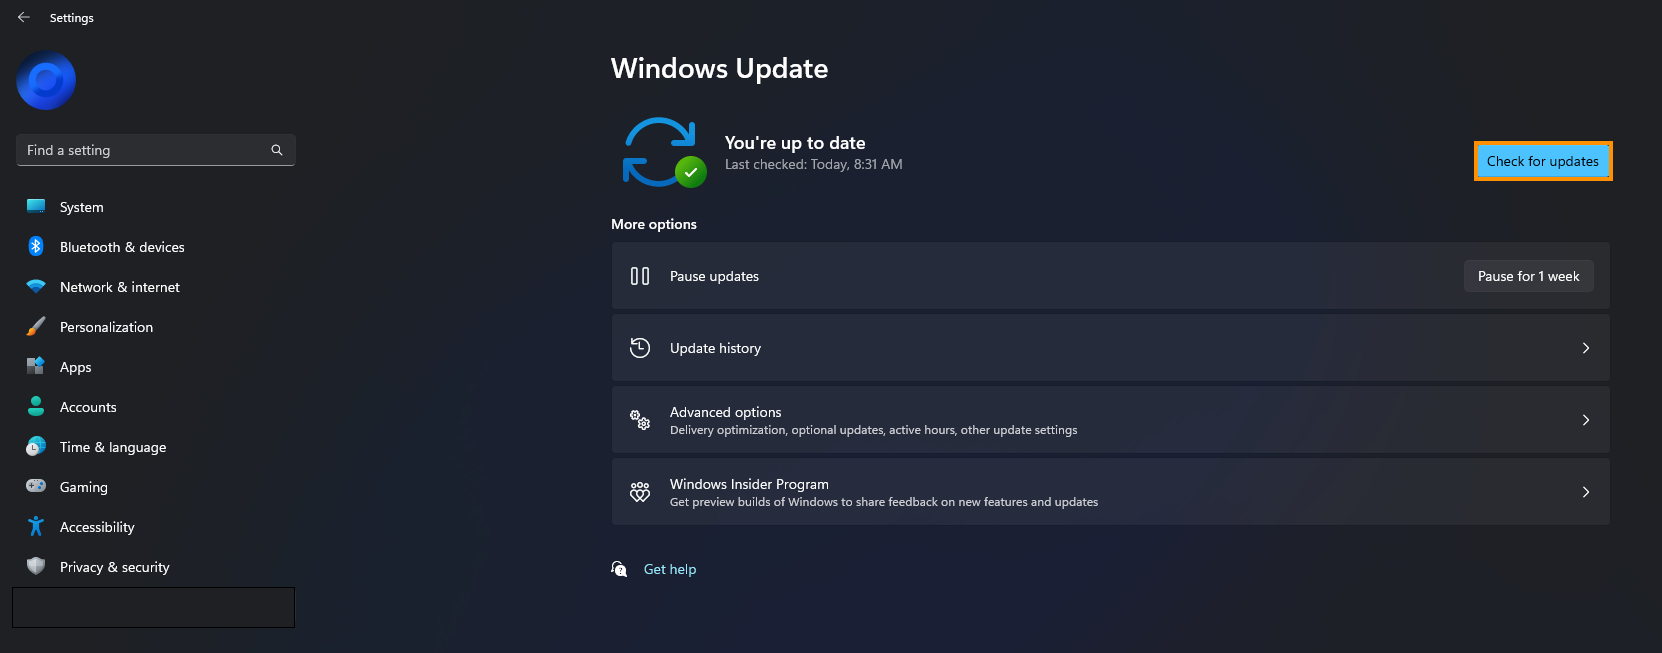Screen dimensions: 1662x653
Task: Click Pause for 1 week button
Action: tap(1529, 276)
